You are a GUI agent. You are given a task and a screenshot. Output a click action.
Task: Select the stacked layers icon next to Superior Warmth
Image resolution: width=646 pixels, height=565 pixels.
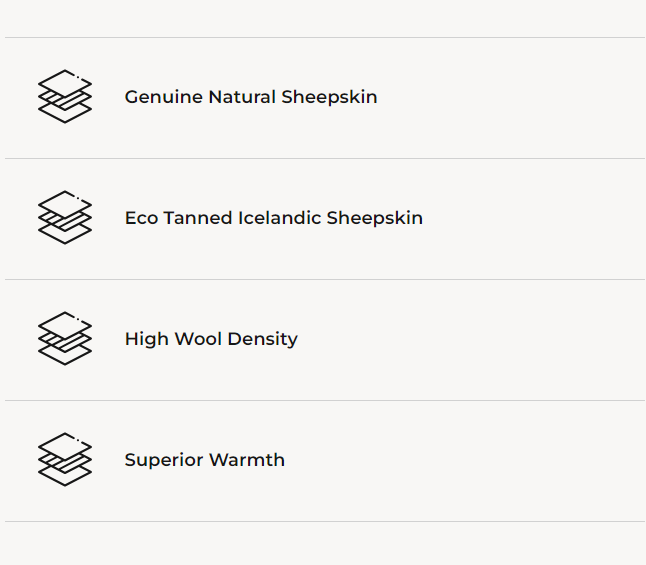tap(65, 460)
